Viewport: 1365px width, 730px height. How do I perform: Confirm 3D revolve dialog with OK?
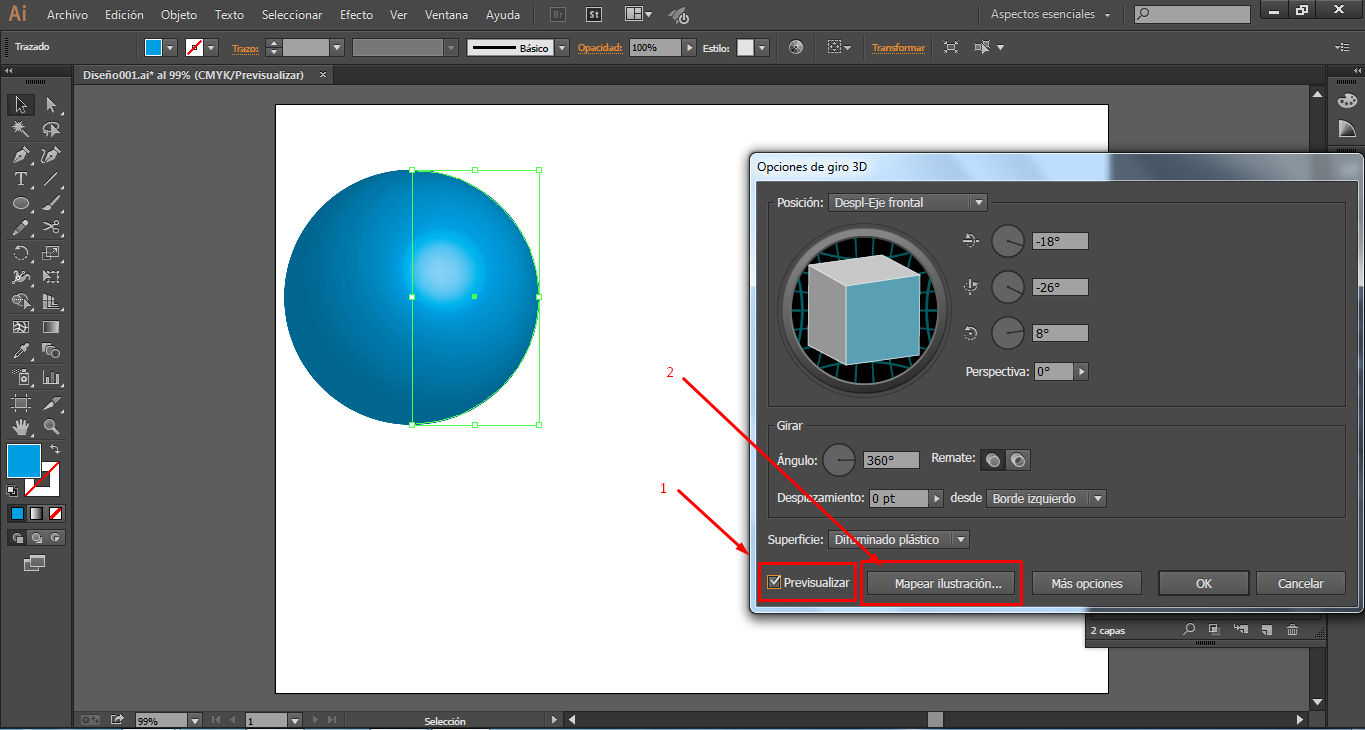1204,583
